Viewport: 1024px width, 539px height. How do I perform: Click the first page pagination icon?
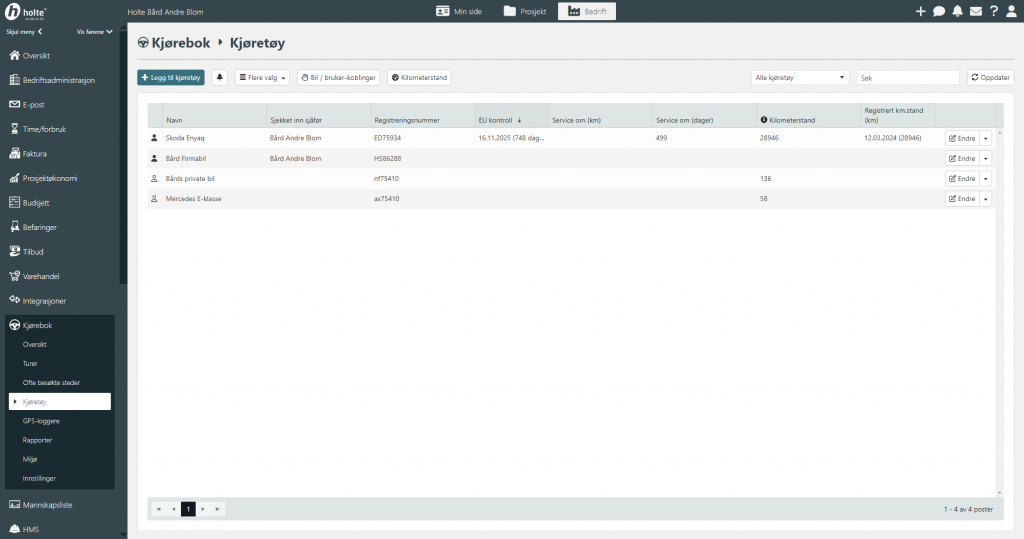click(x=158, y=509)
